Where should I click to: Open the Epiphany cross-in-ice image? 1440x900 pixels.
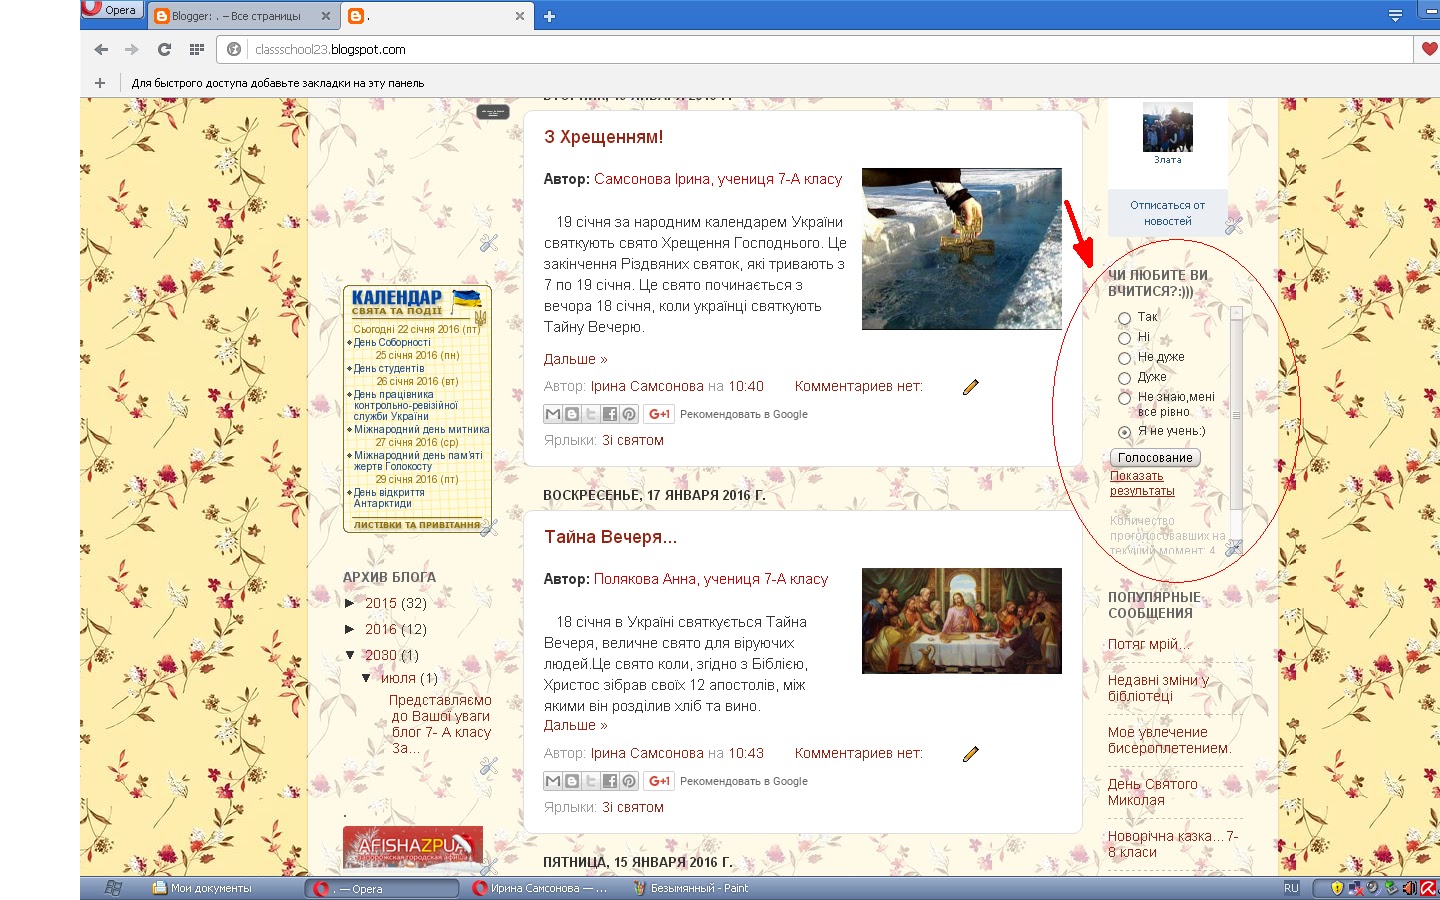962,249
